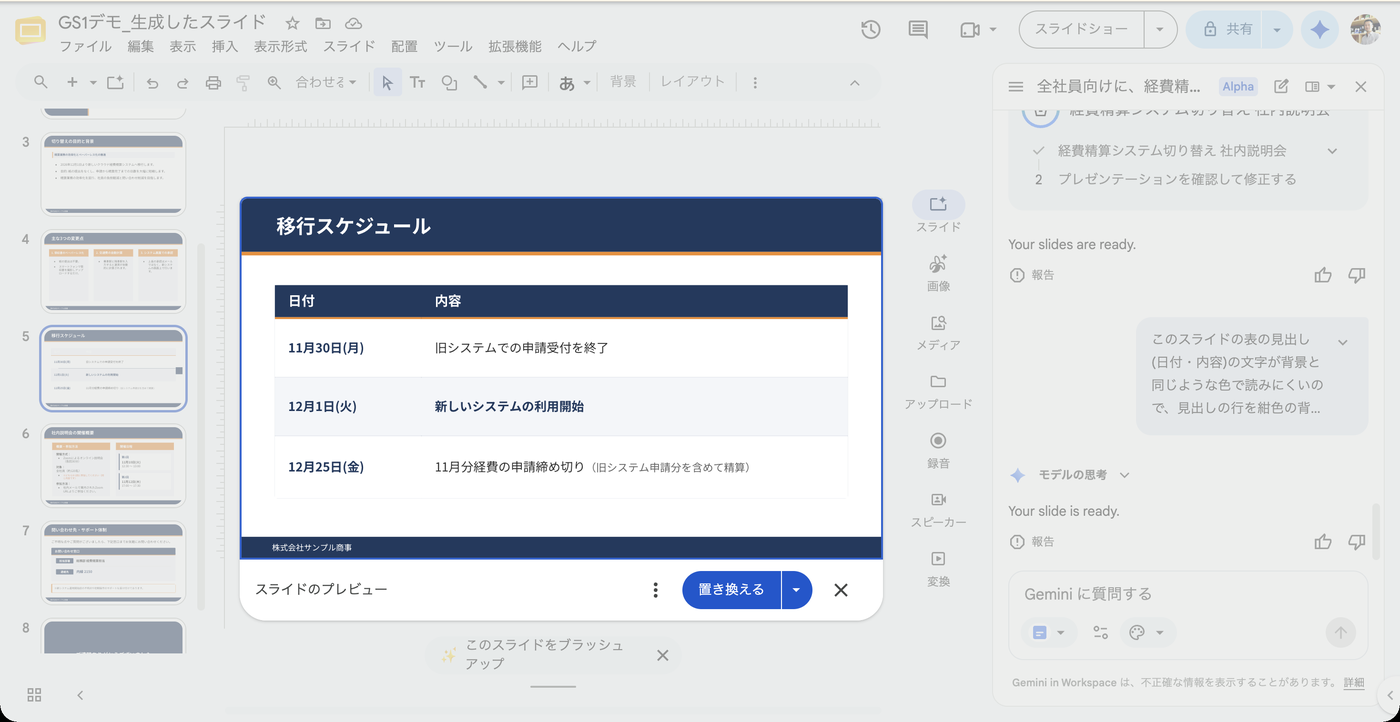Image resolution: width=1400 pixels, height=722 pixels.
Task: Open the 編集 menu
Action: pos(140,46)
